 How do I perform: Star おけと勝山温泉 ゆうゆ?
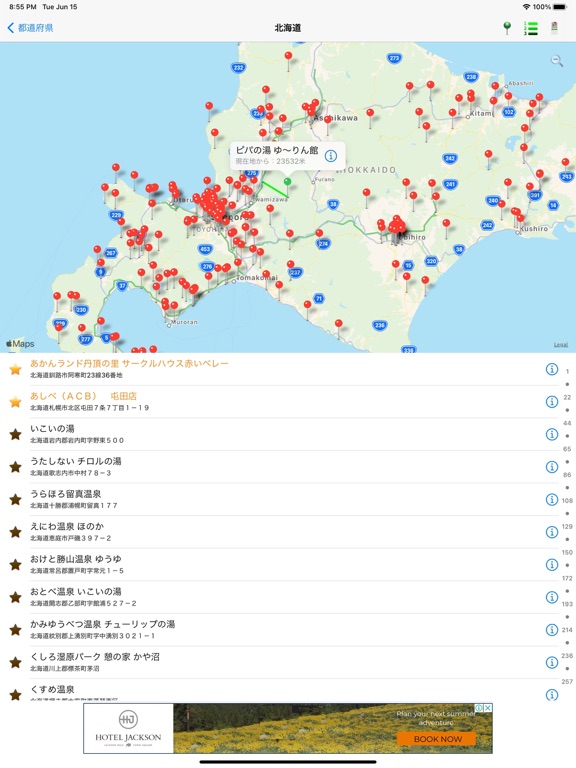tap(16, 564)
